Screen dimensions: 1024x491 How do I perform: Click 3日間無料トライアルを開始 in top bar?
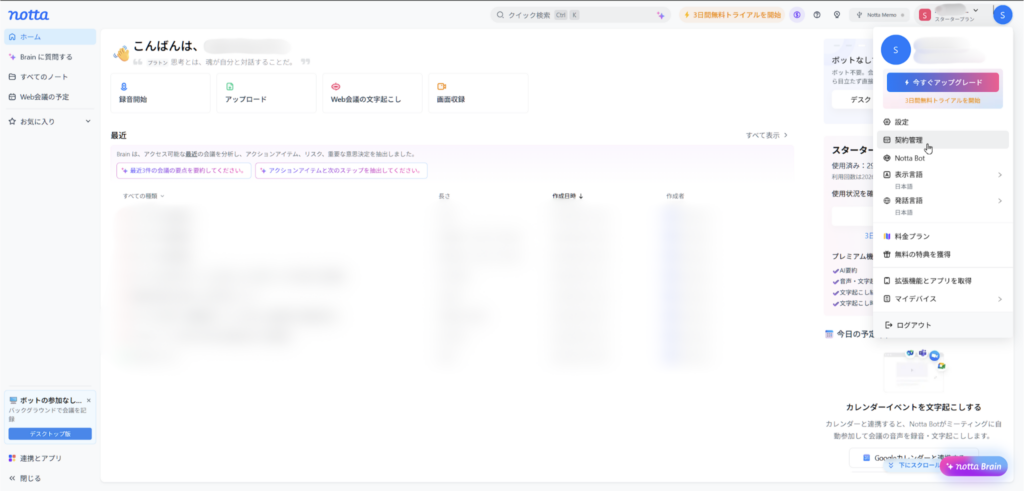pyautogui.click(x=732, y=15)
